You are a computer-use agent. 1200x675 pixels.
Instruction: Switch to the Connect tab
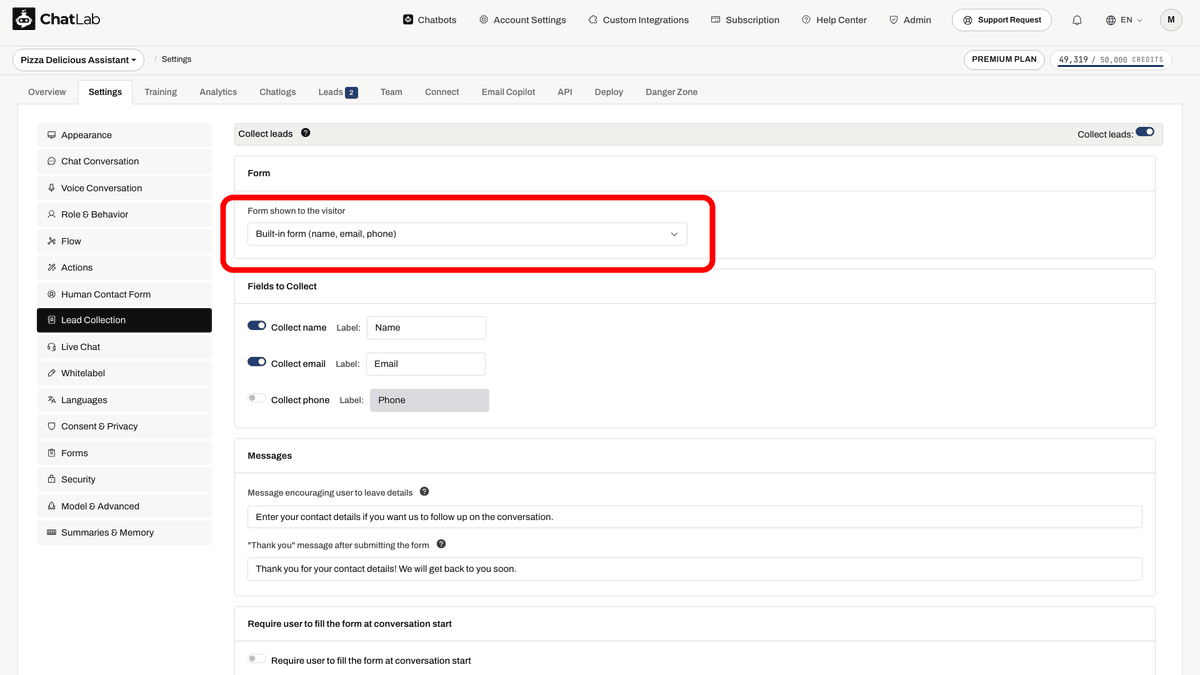coord(442,92)
